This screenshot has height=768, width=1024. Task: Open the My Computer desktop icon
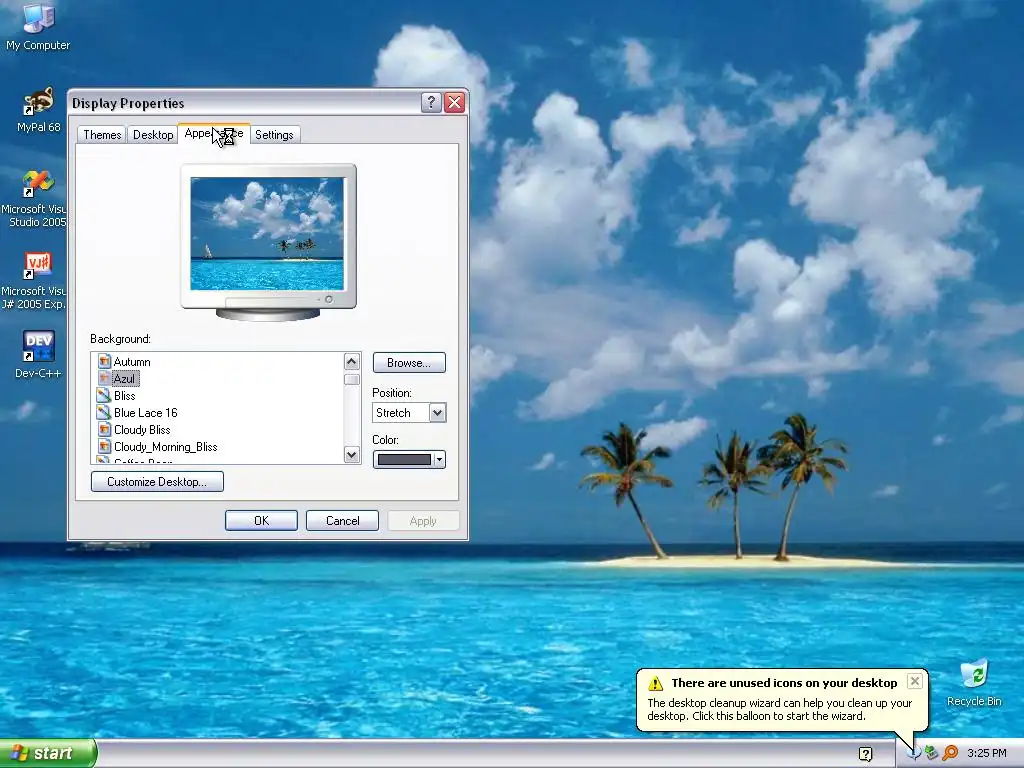pyautogui.click(x=38, y=26)
